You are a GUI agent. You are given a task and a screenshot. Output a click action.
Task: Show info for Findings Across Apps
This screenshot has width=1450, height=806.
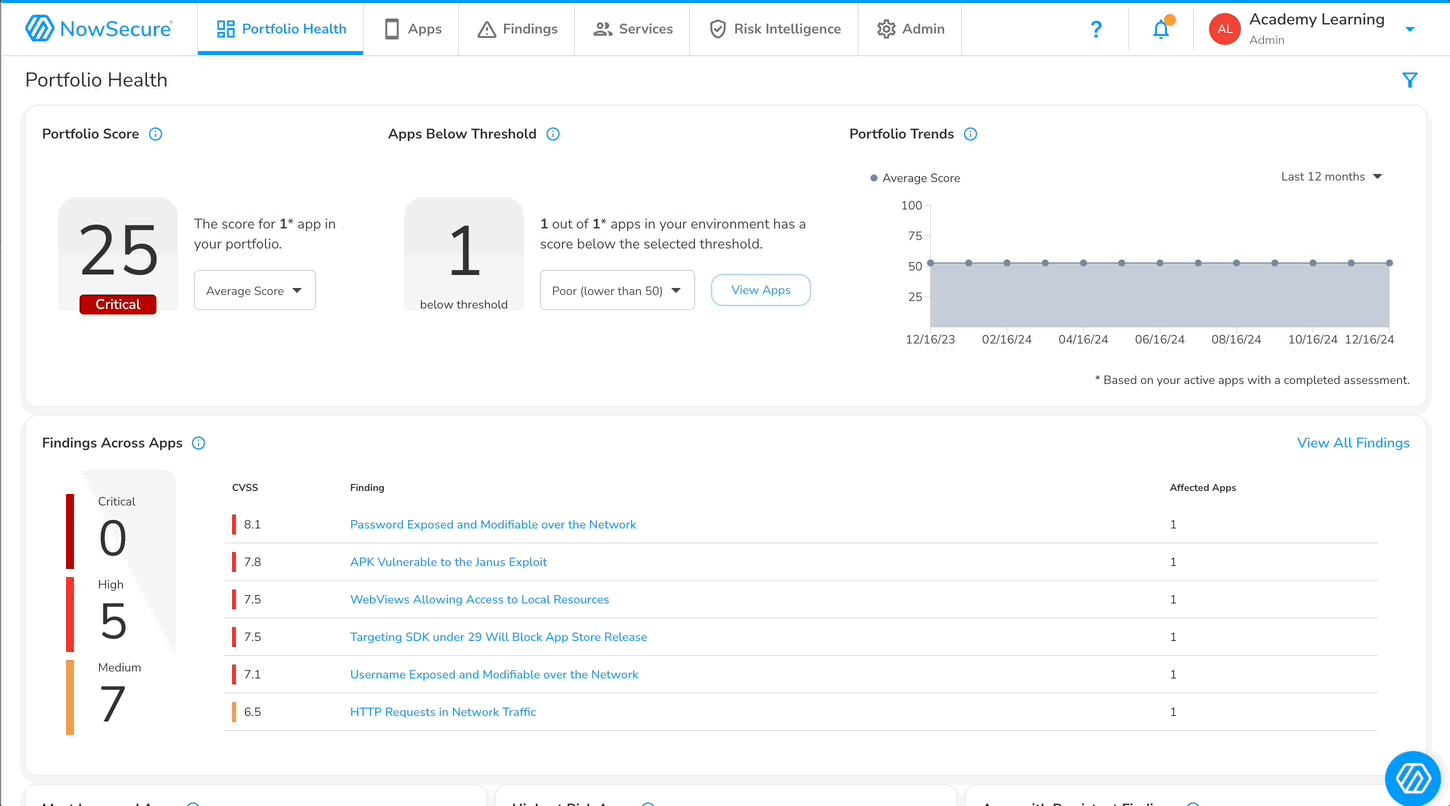click(x=198, y=443)
